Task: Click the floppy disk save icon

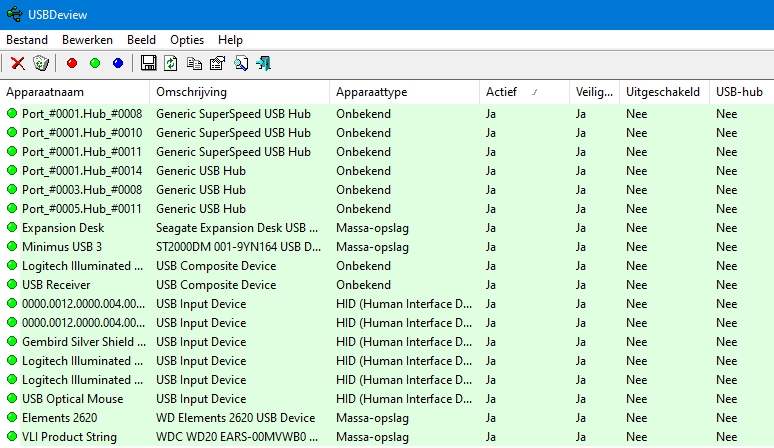Action: (x=149, y=64)
